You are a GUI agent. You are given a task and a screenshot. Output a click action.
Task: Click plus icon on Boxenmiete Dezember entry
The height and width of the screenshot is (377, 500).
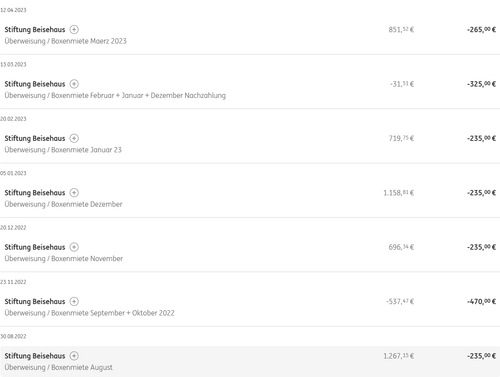(74, 193)
